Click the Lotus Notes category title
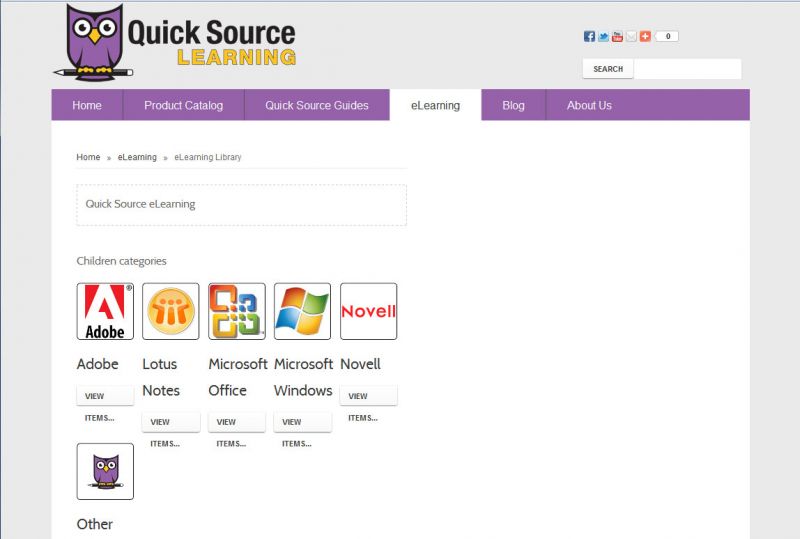 tap(161, 377)
